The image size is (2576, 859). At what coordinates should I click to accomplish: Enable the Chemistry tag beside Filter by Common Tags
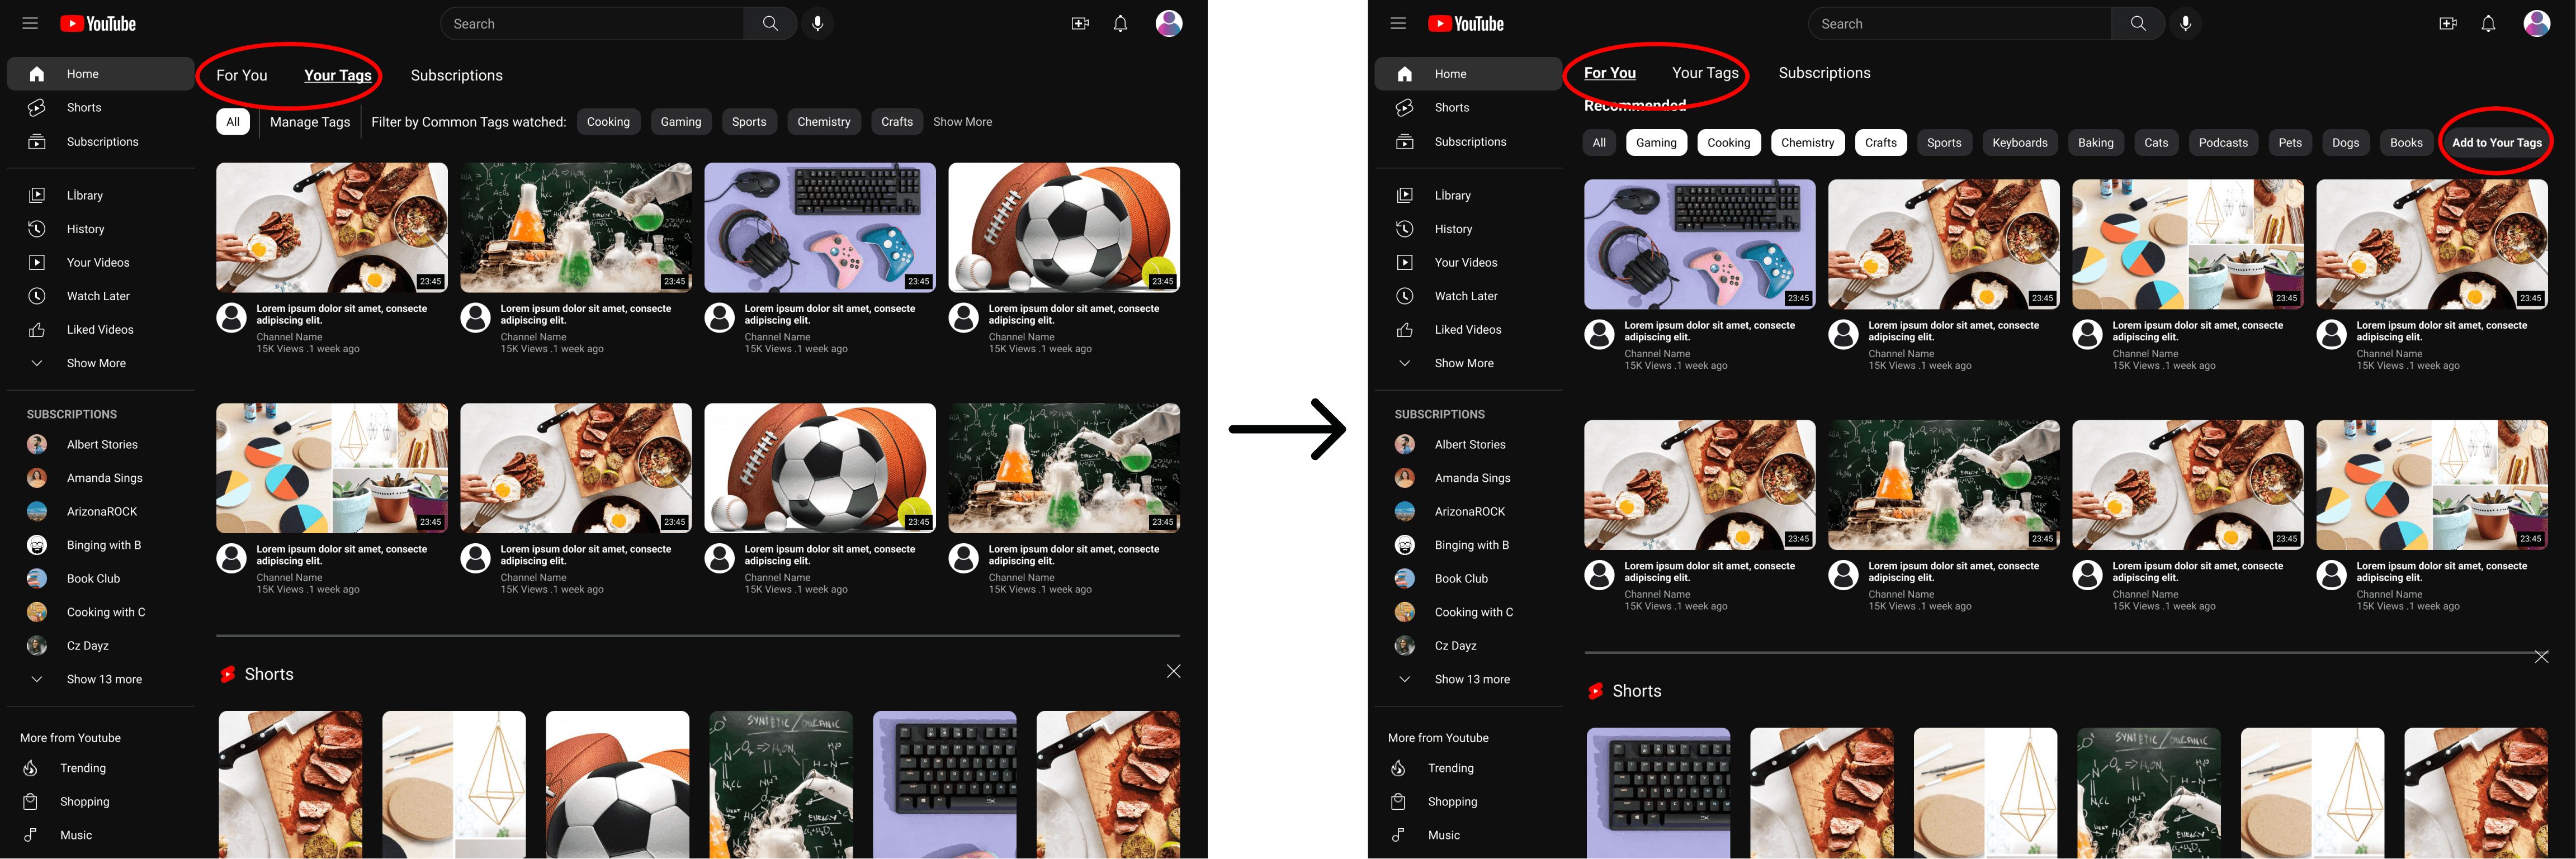[x=823, y=122]
